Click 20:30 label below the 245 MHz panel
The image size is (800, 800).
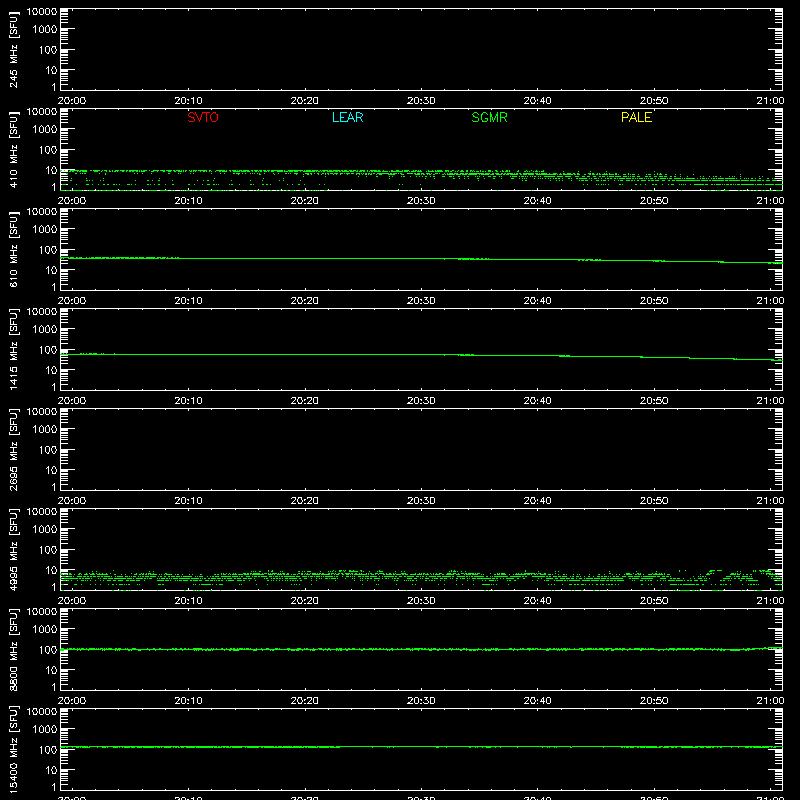pos(421,101)
